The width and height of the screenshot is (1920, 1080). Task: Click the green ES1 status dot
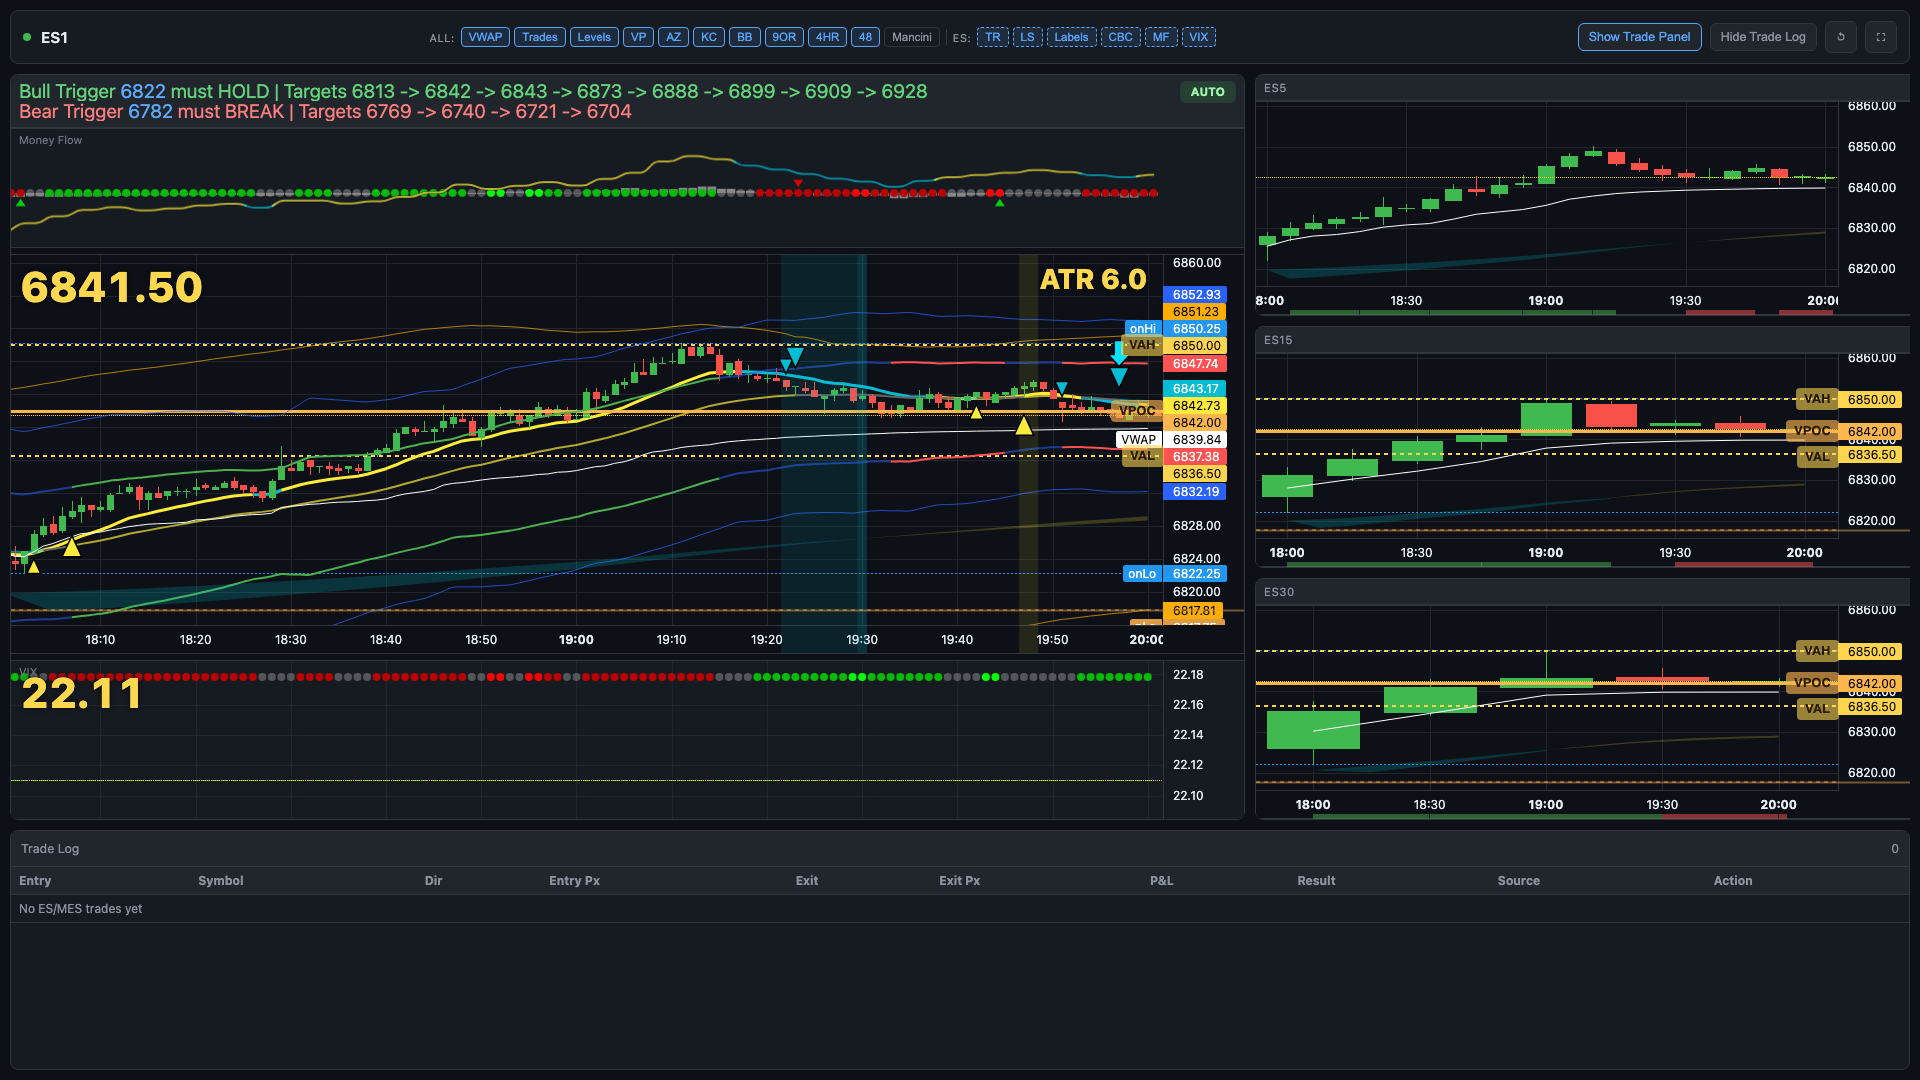pyautogui.click(x=27, y=37)
